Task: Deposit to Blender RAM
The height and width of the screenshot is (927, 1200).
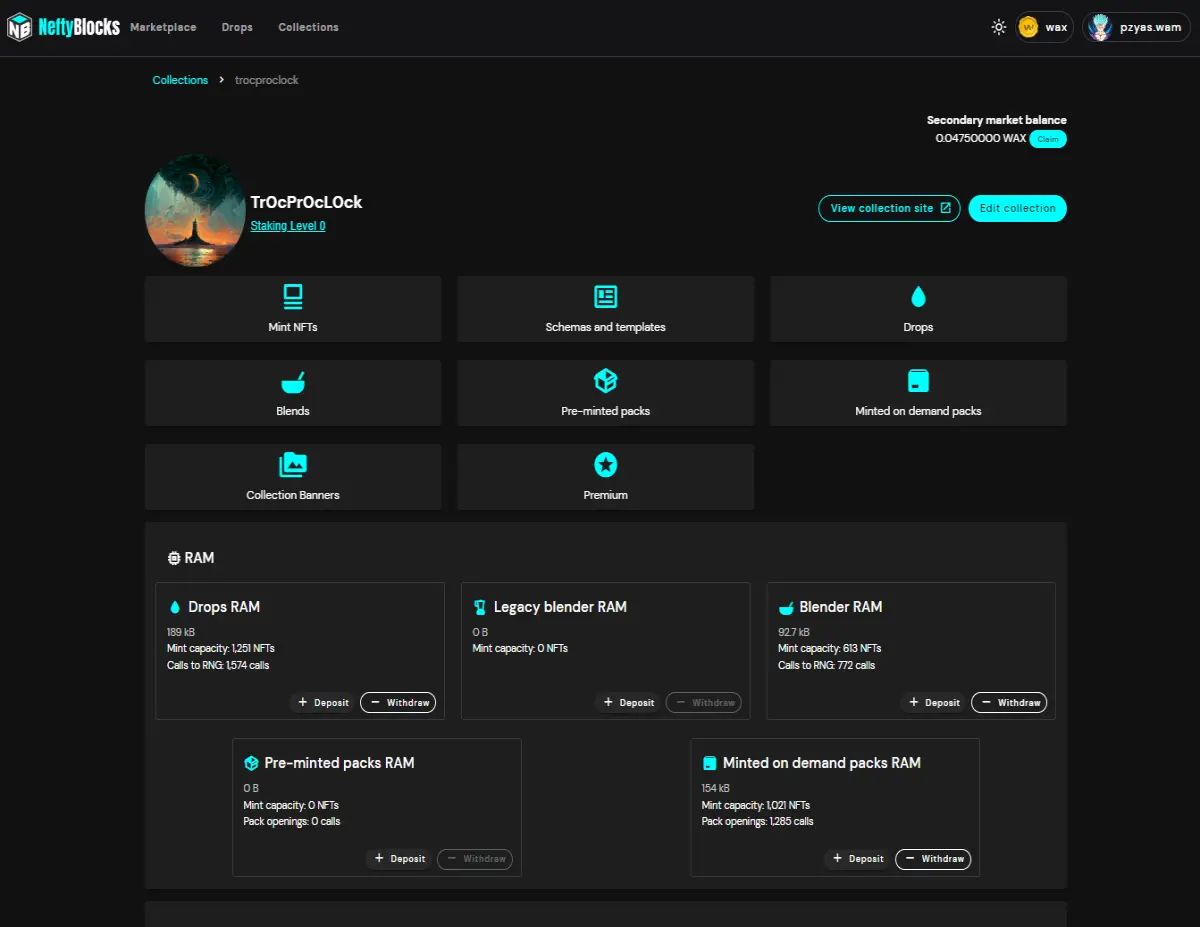Action: coord(934,703)
